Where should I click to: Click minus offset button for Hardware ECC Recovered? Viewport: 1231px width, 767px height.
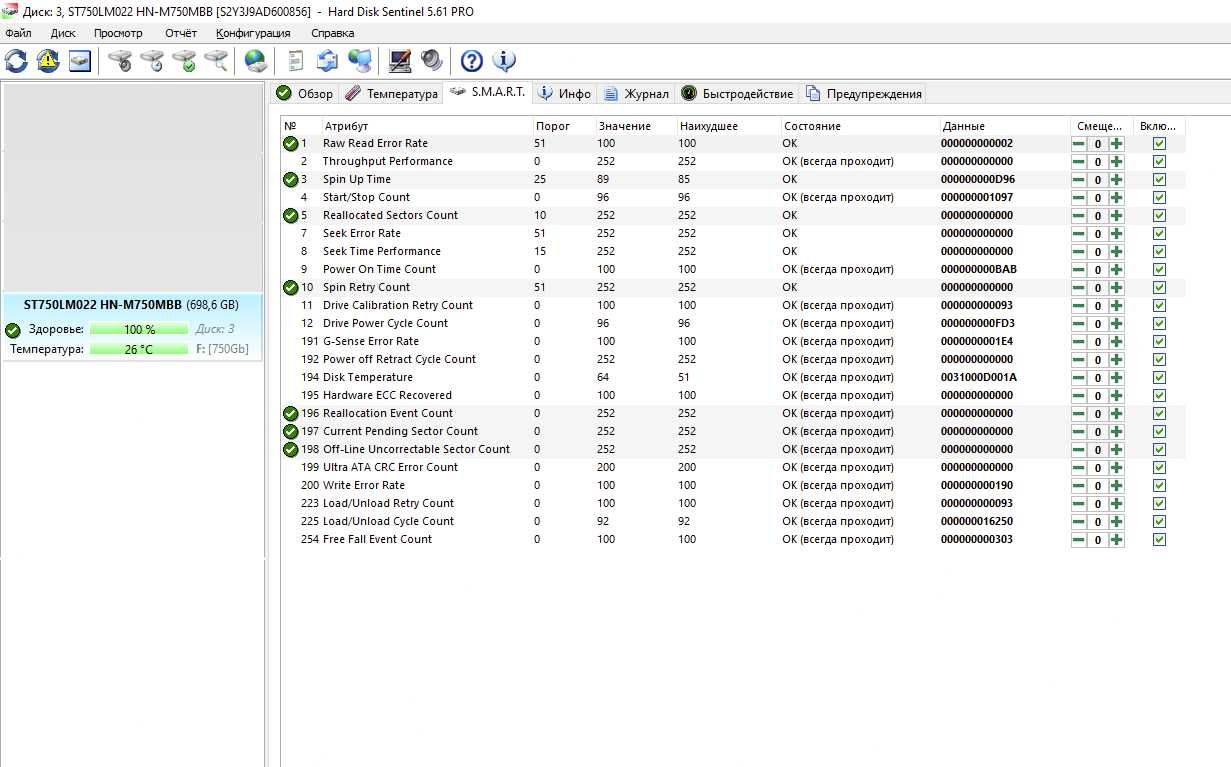[x=1079, y=396]
